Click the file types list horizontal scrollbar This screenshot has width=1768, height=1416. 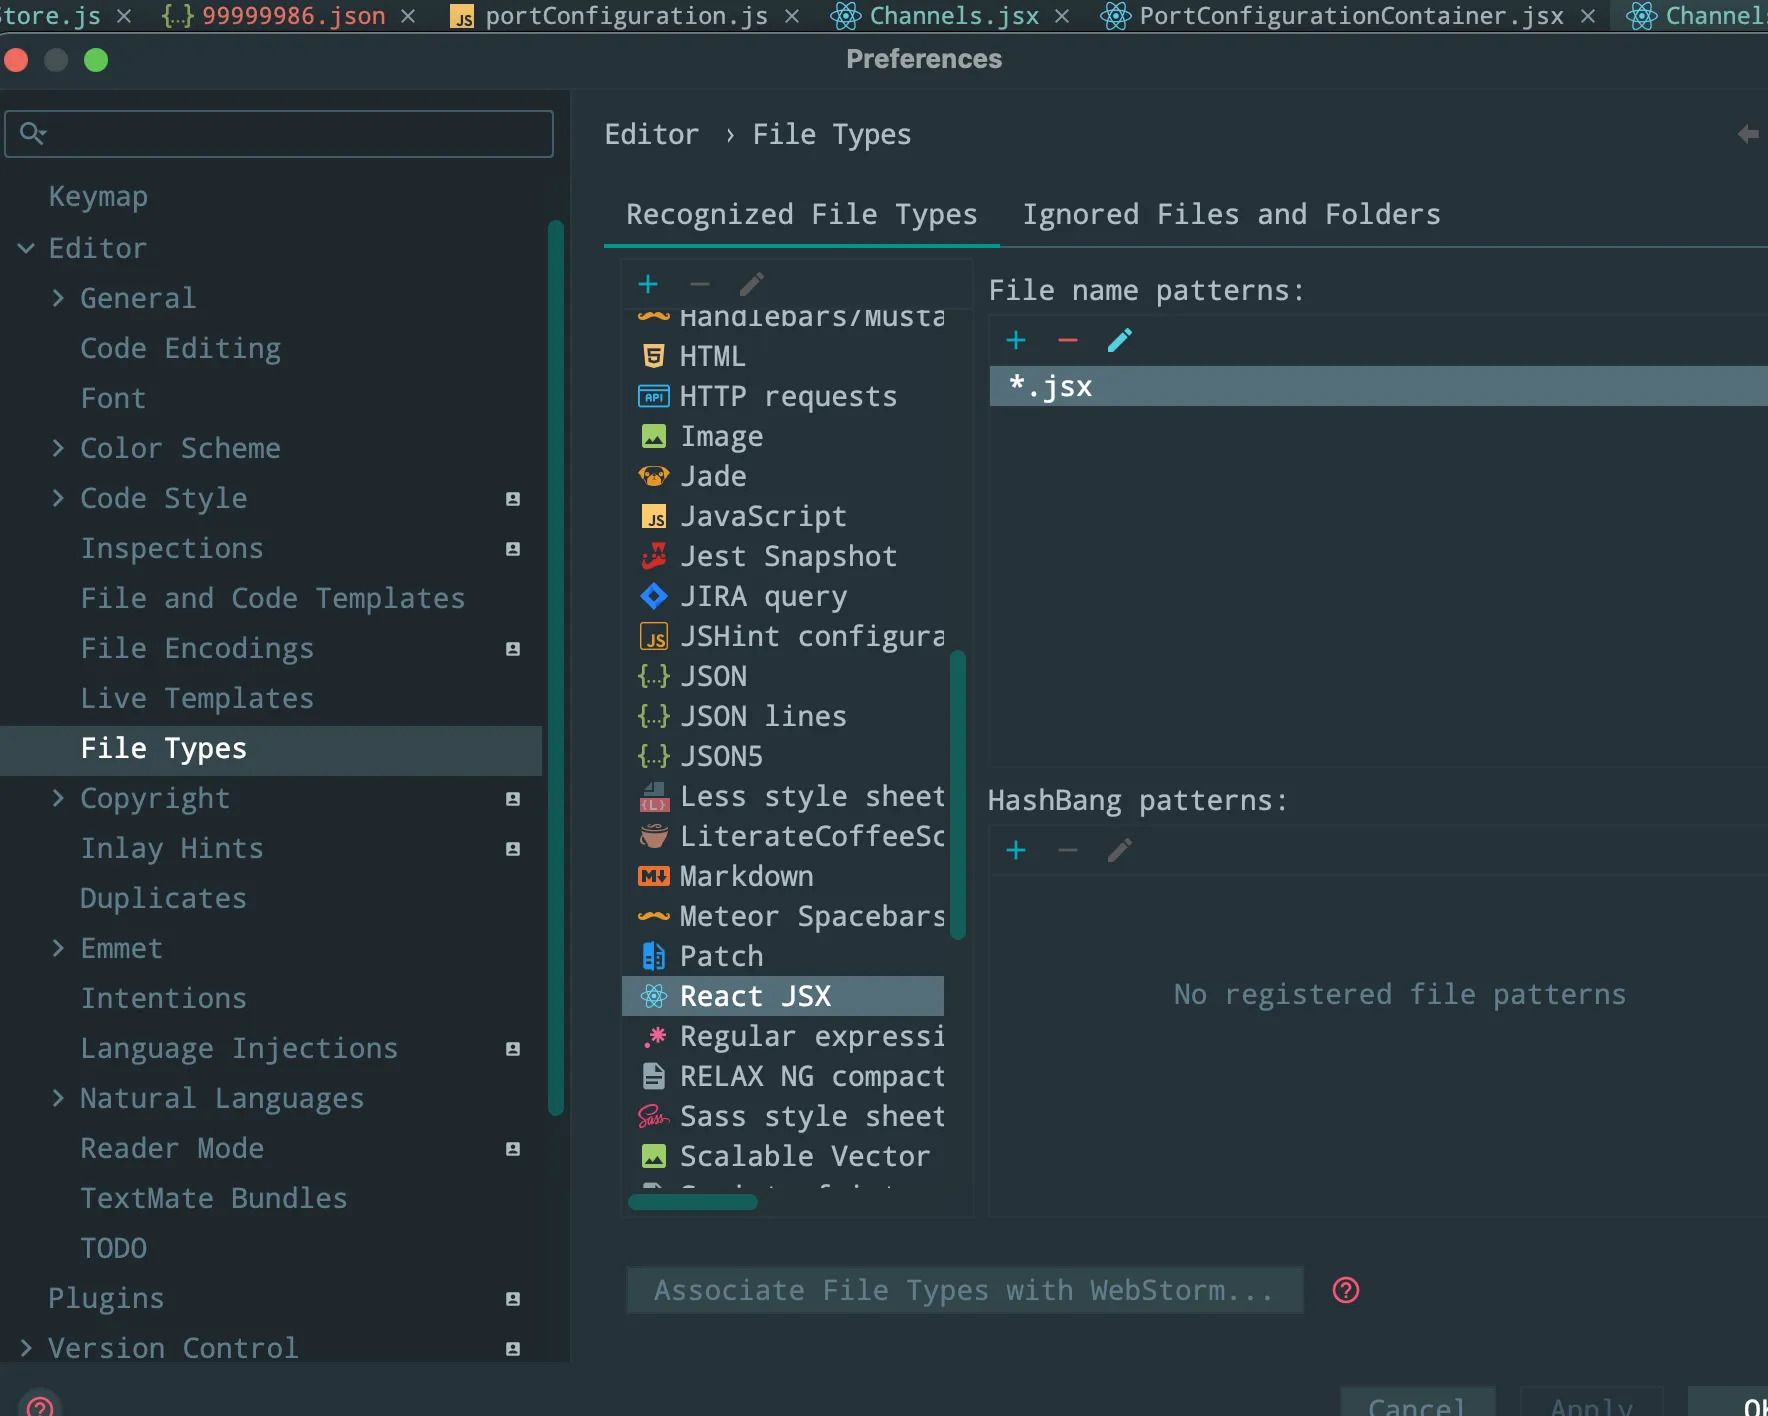[692, 1202]
